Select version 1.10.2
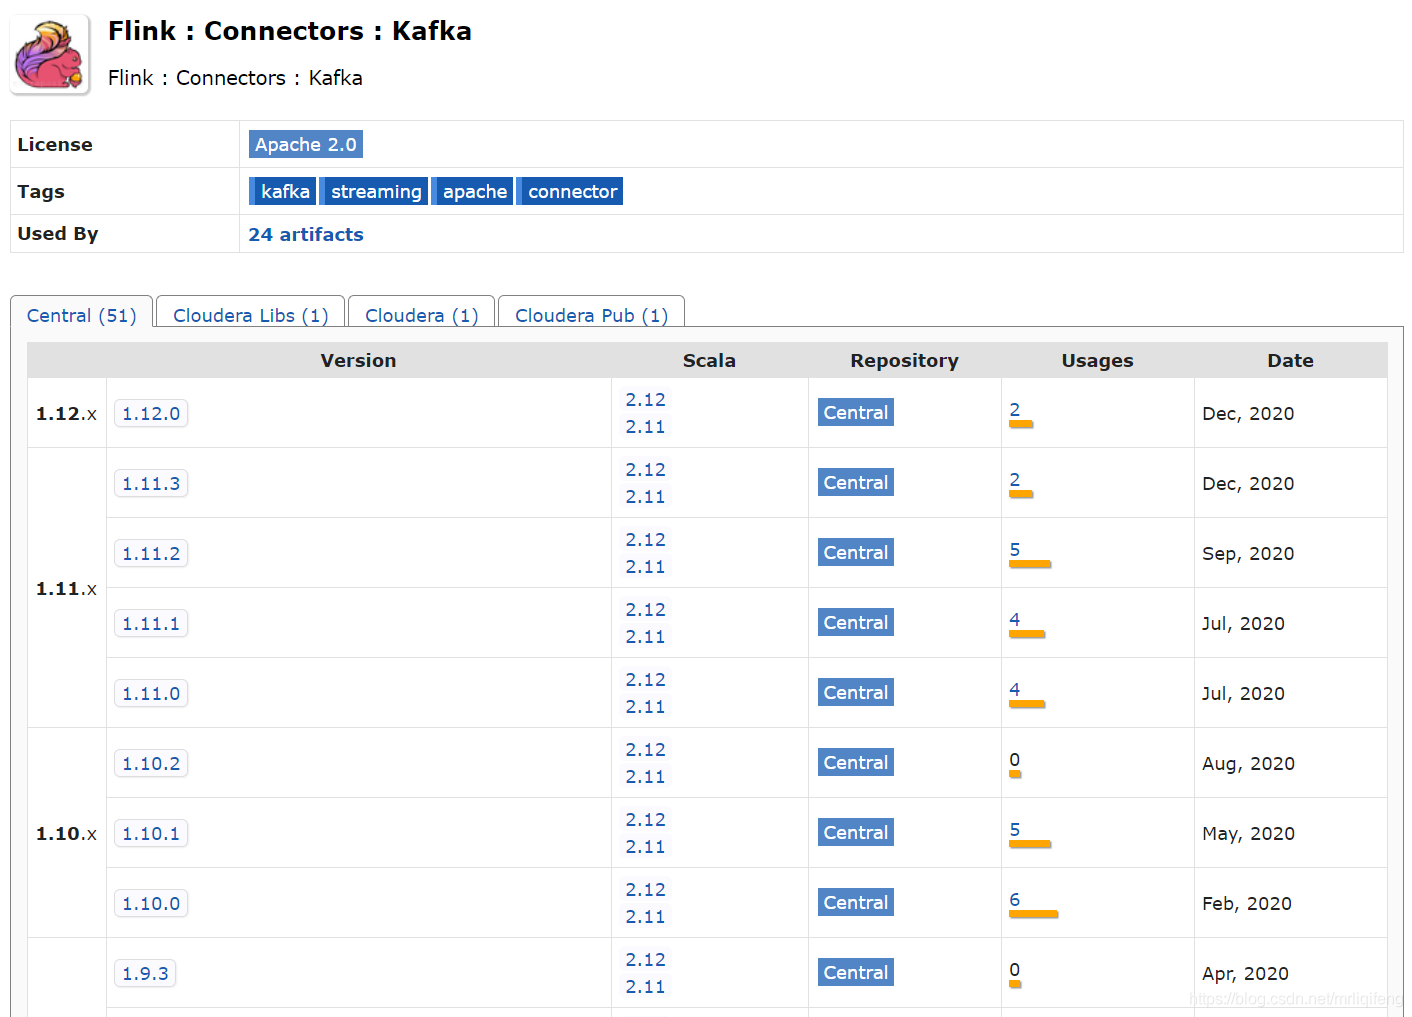The height and width of the screenshot is (1017, 1412). [151, 764]
